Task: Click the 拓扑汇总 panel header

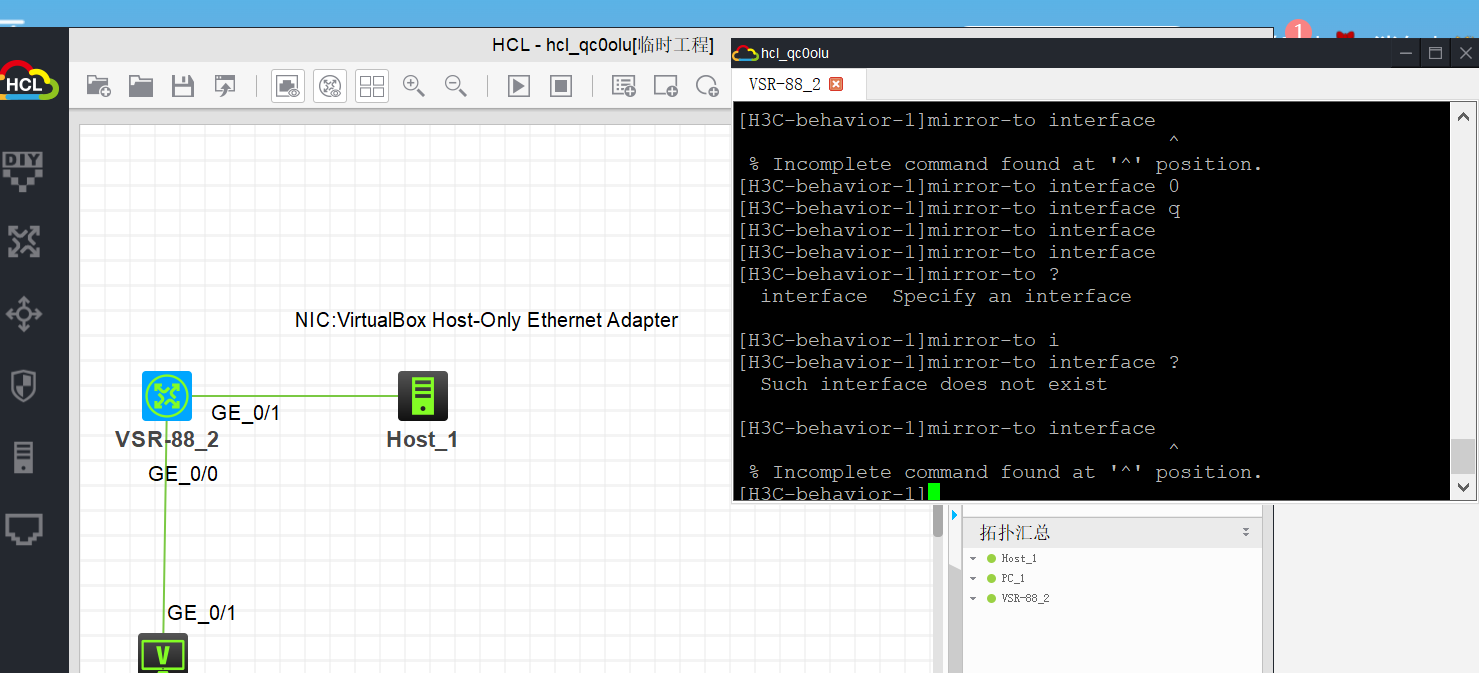Action: point(1111,532)
